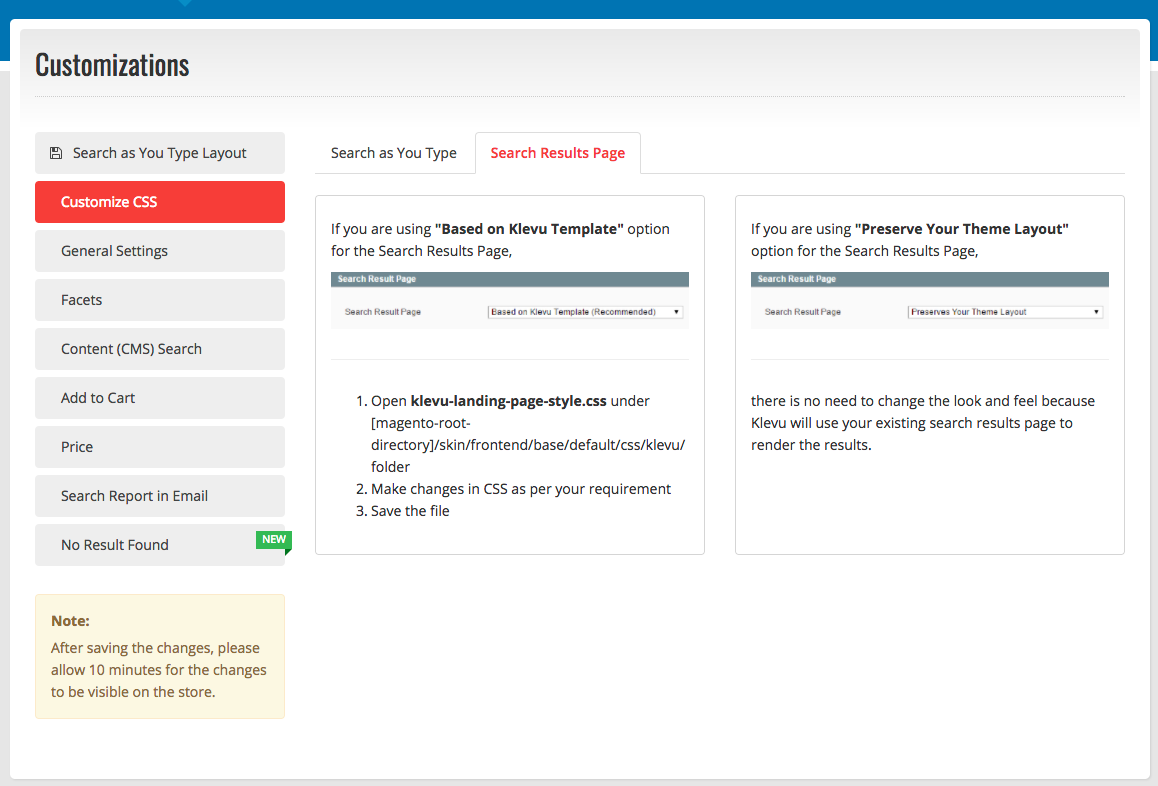Click the 'allow 10 minutes' note text
The width and height of the screenshot is (1158, 786).
point(159,670)
